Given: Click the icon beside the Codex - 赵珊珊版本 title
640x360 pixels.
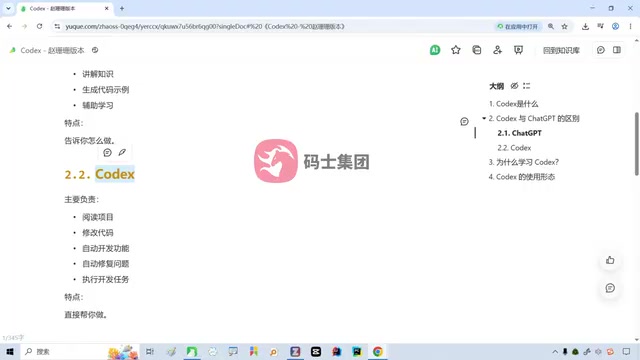Looking at the screenshot, I should click(95, 50).
